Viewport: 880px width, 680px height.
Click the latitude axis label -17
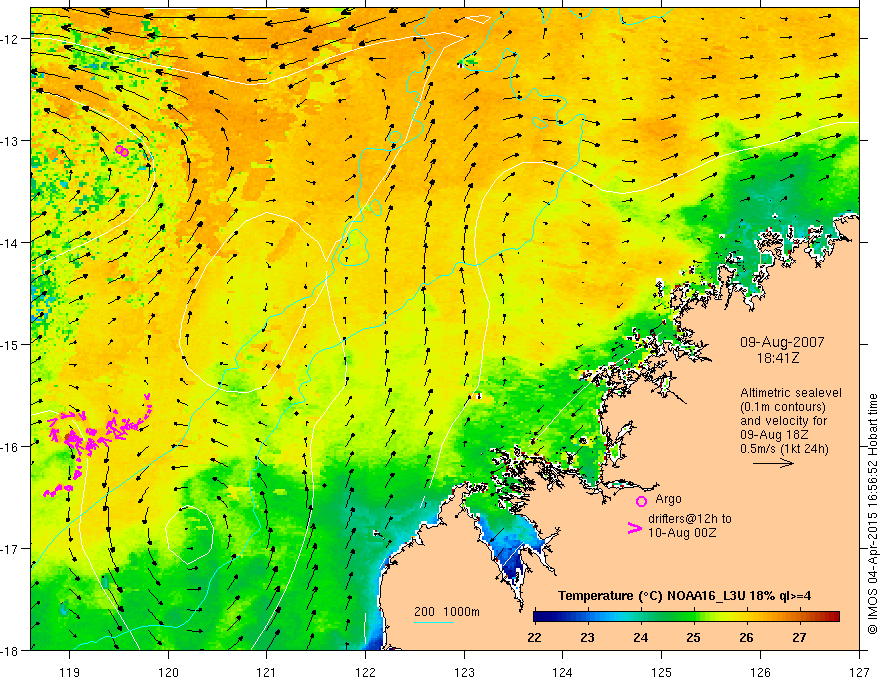[x=10, y=549]
